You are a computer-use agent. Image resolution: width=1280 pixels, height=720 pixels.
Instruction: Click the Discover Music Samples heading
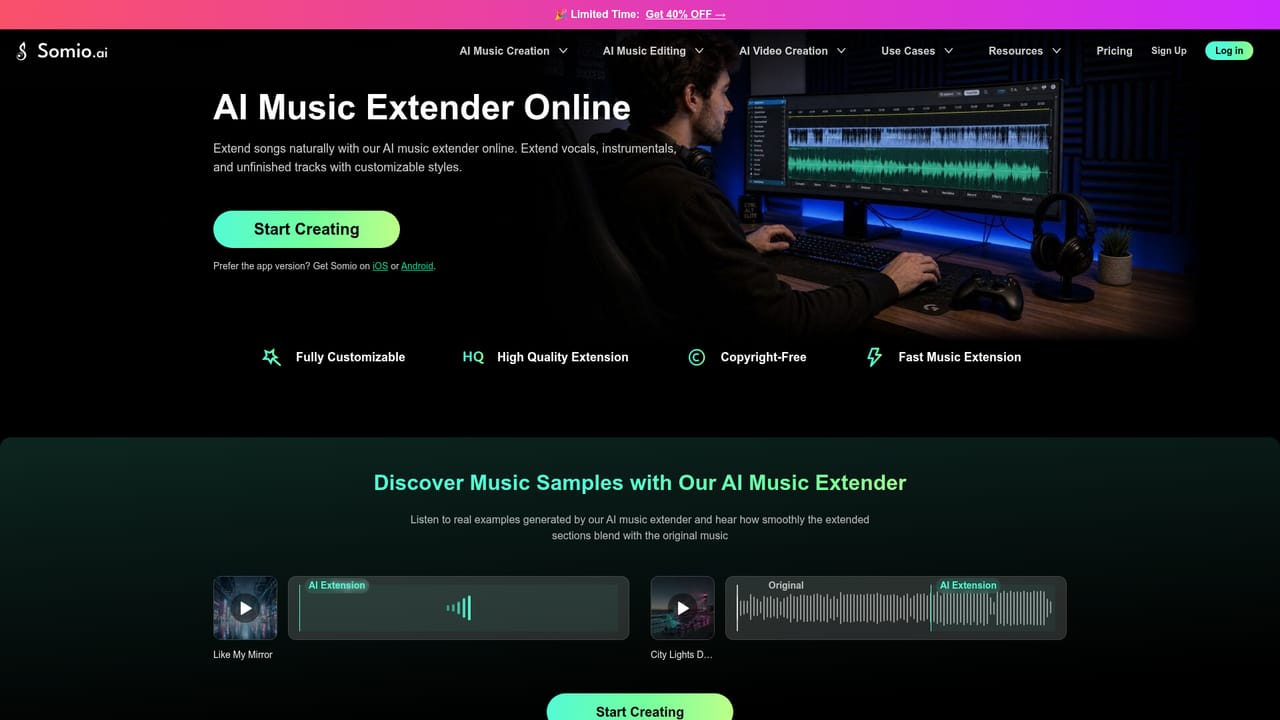click(x=640, y=482)
